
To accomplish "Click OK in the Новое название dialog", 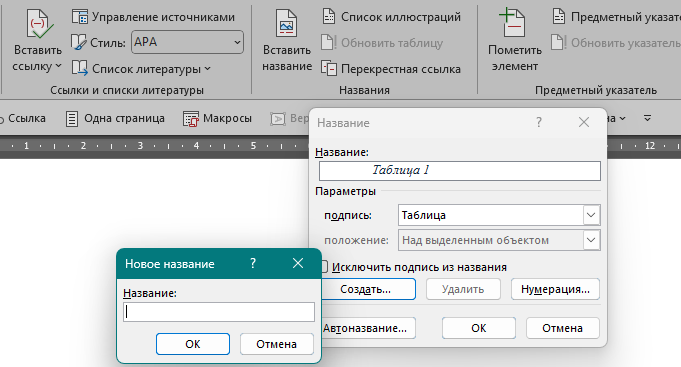I will coord(193,344).
